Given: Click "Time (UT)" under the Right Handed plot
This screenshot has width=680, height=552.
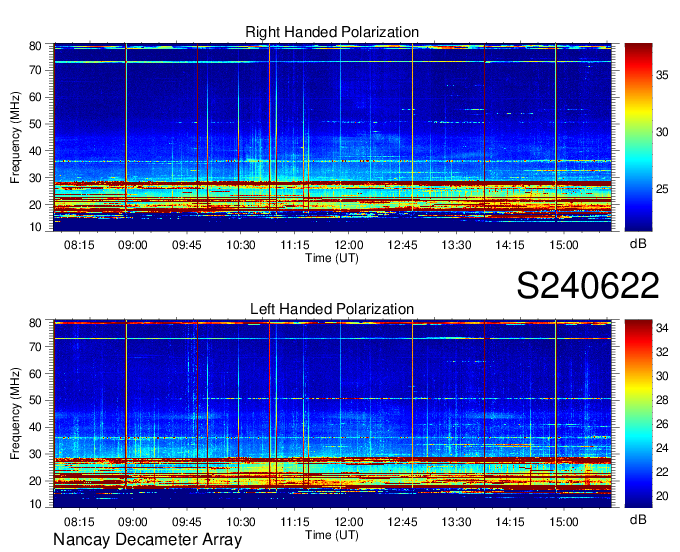Looking at the screenshot, I should (332, 258).
